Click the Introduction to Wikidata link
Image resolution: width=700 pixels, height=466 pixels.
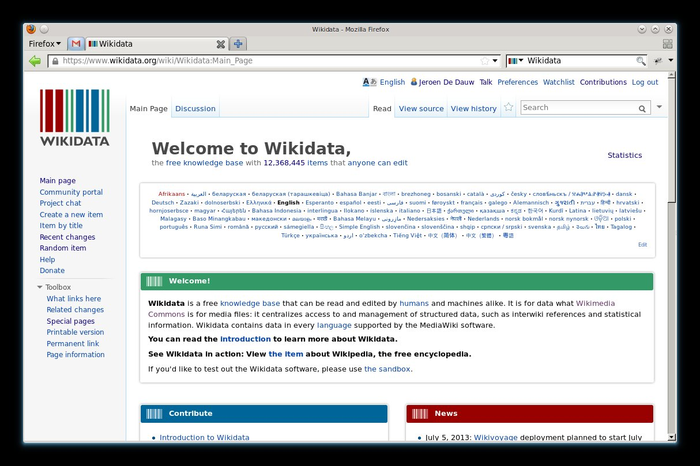pos(204,437)
